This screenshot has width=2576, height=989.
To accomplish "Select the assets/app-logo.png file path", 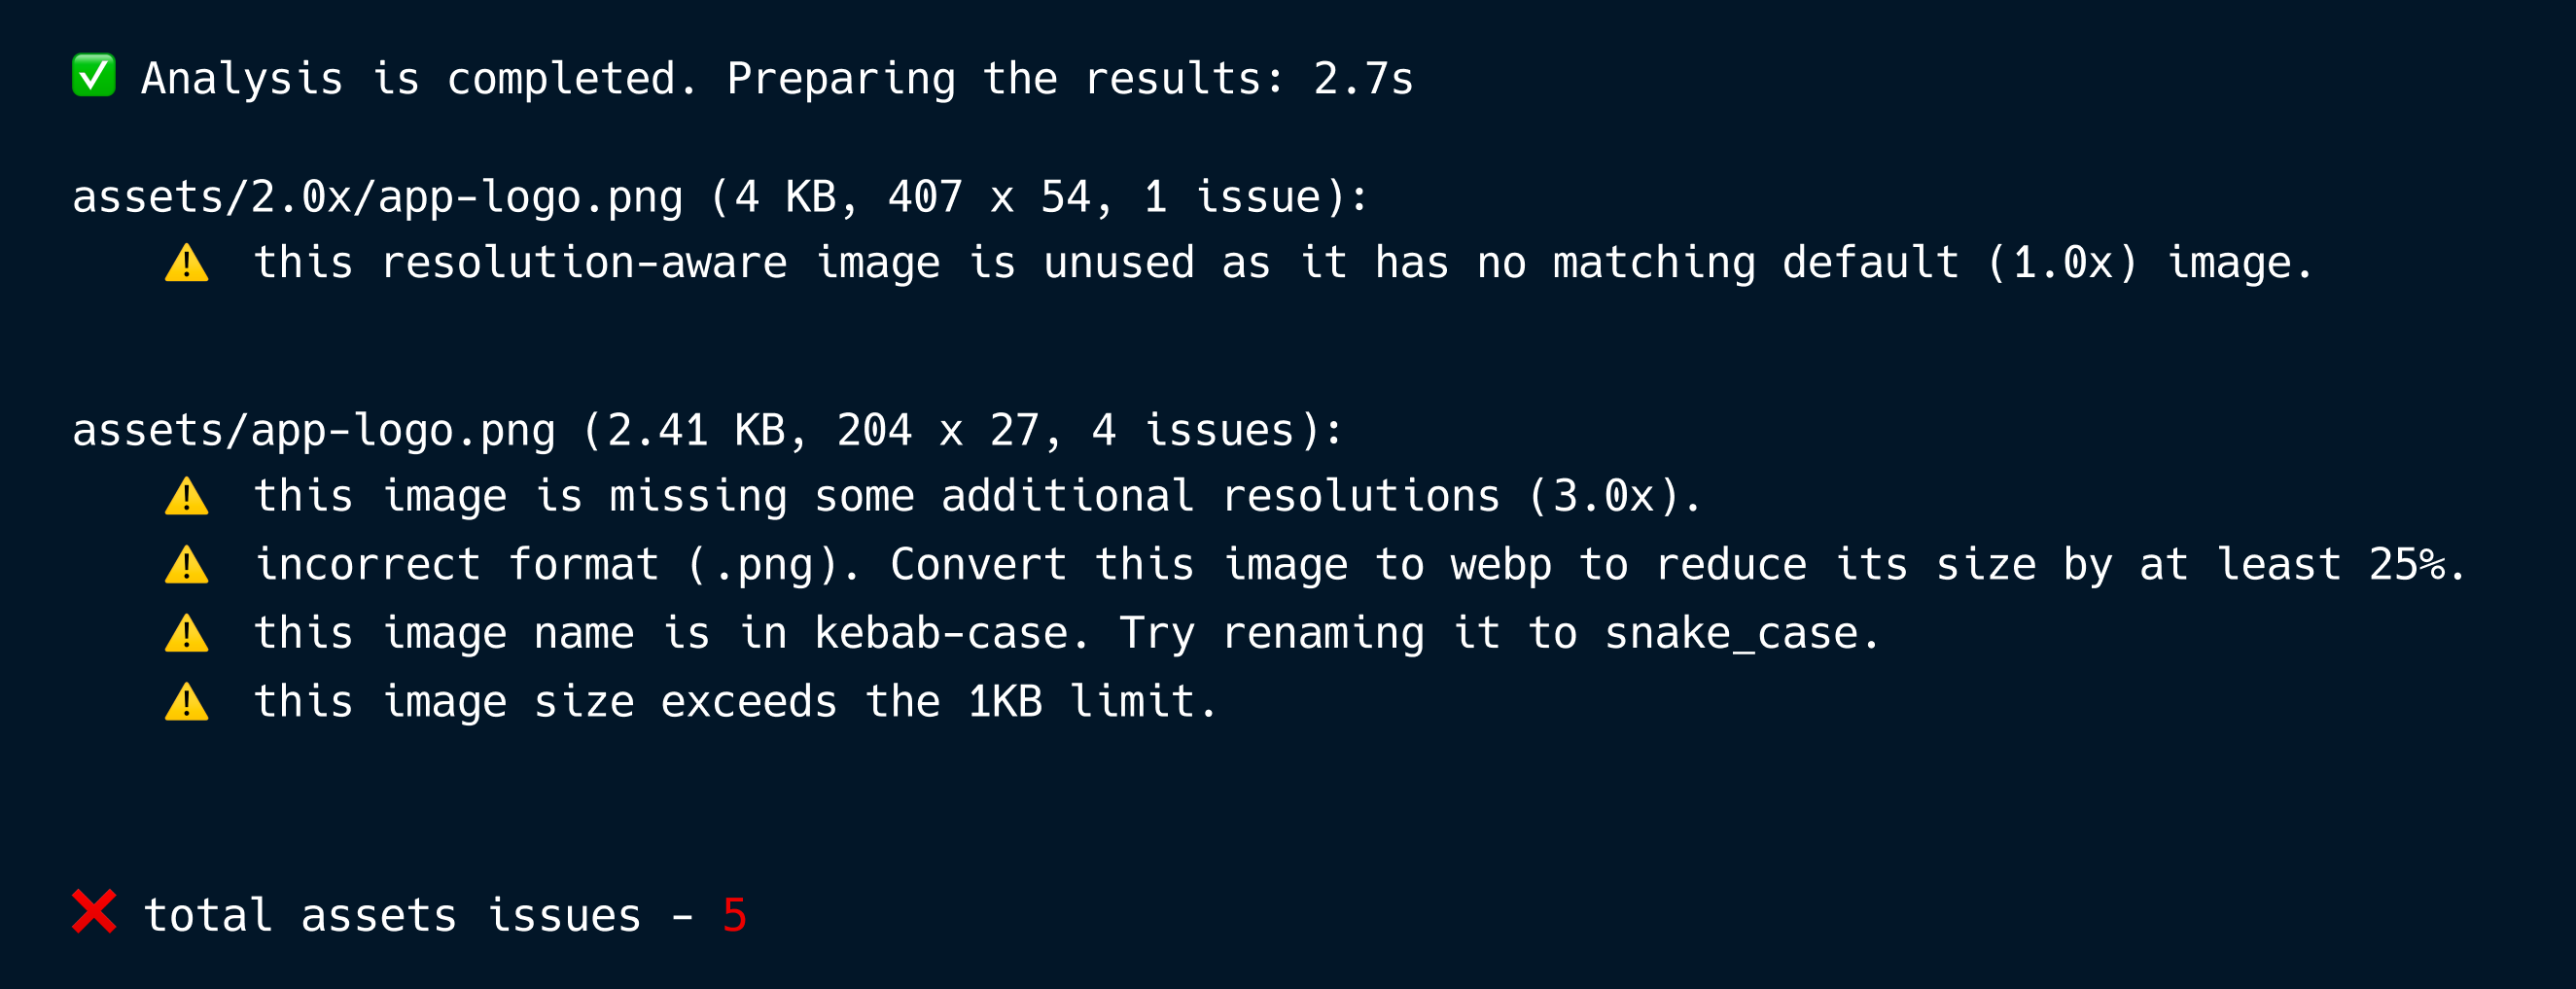I will (314, 431).
